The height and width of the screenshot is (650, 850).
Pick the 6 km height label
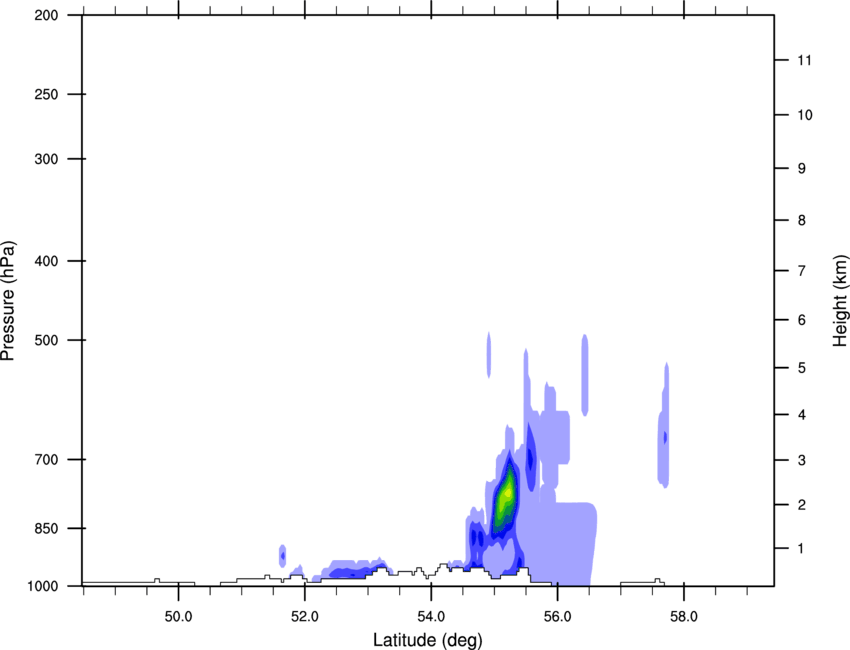click(x=802, y=320)
